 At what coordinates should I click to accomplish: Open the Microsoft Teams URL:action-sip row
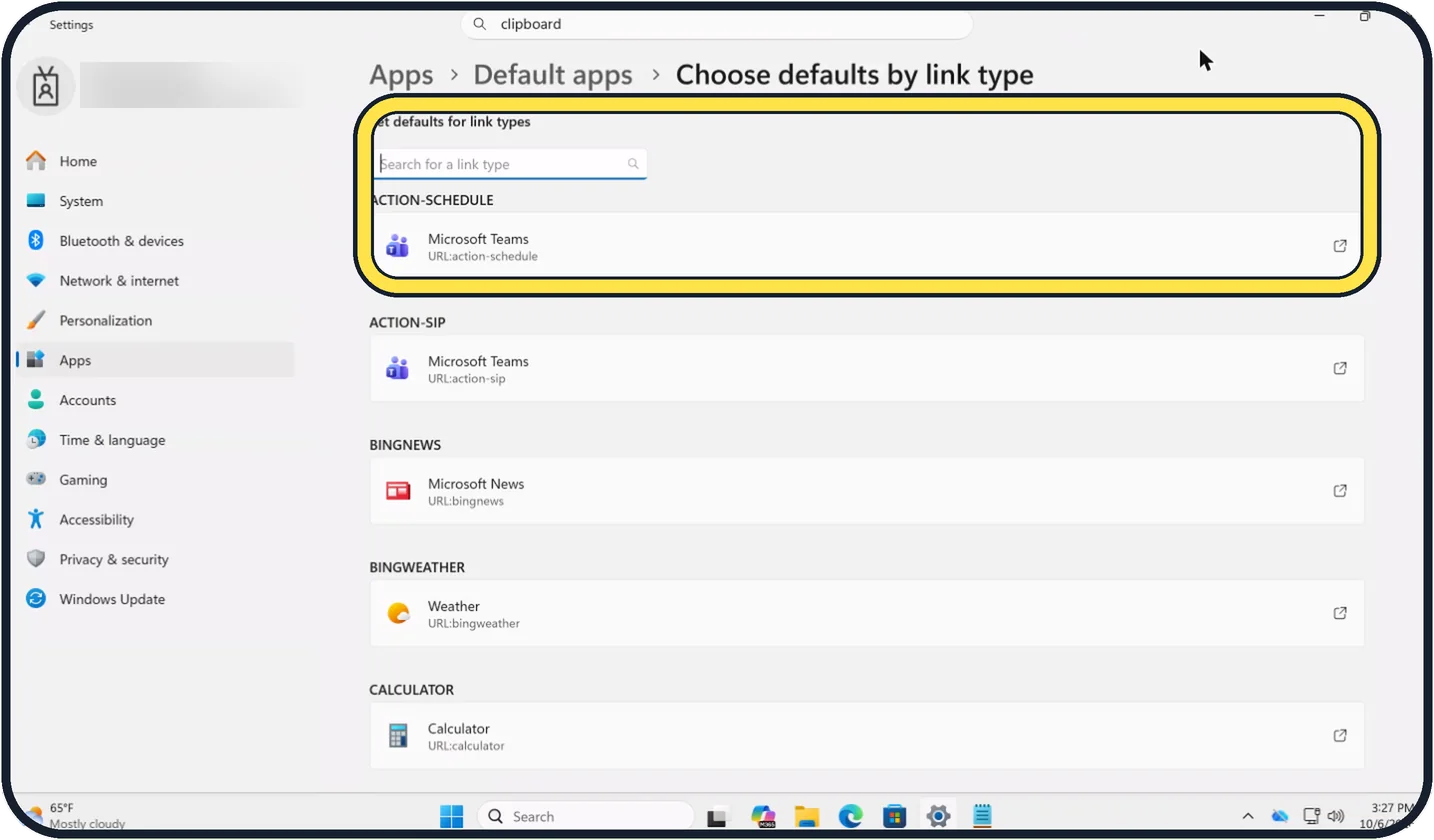tap(866, 368)
